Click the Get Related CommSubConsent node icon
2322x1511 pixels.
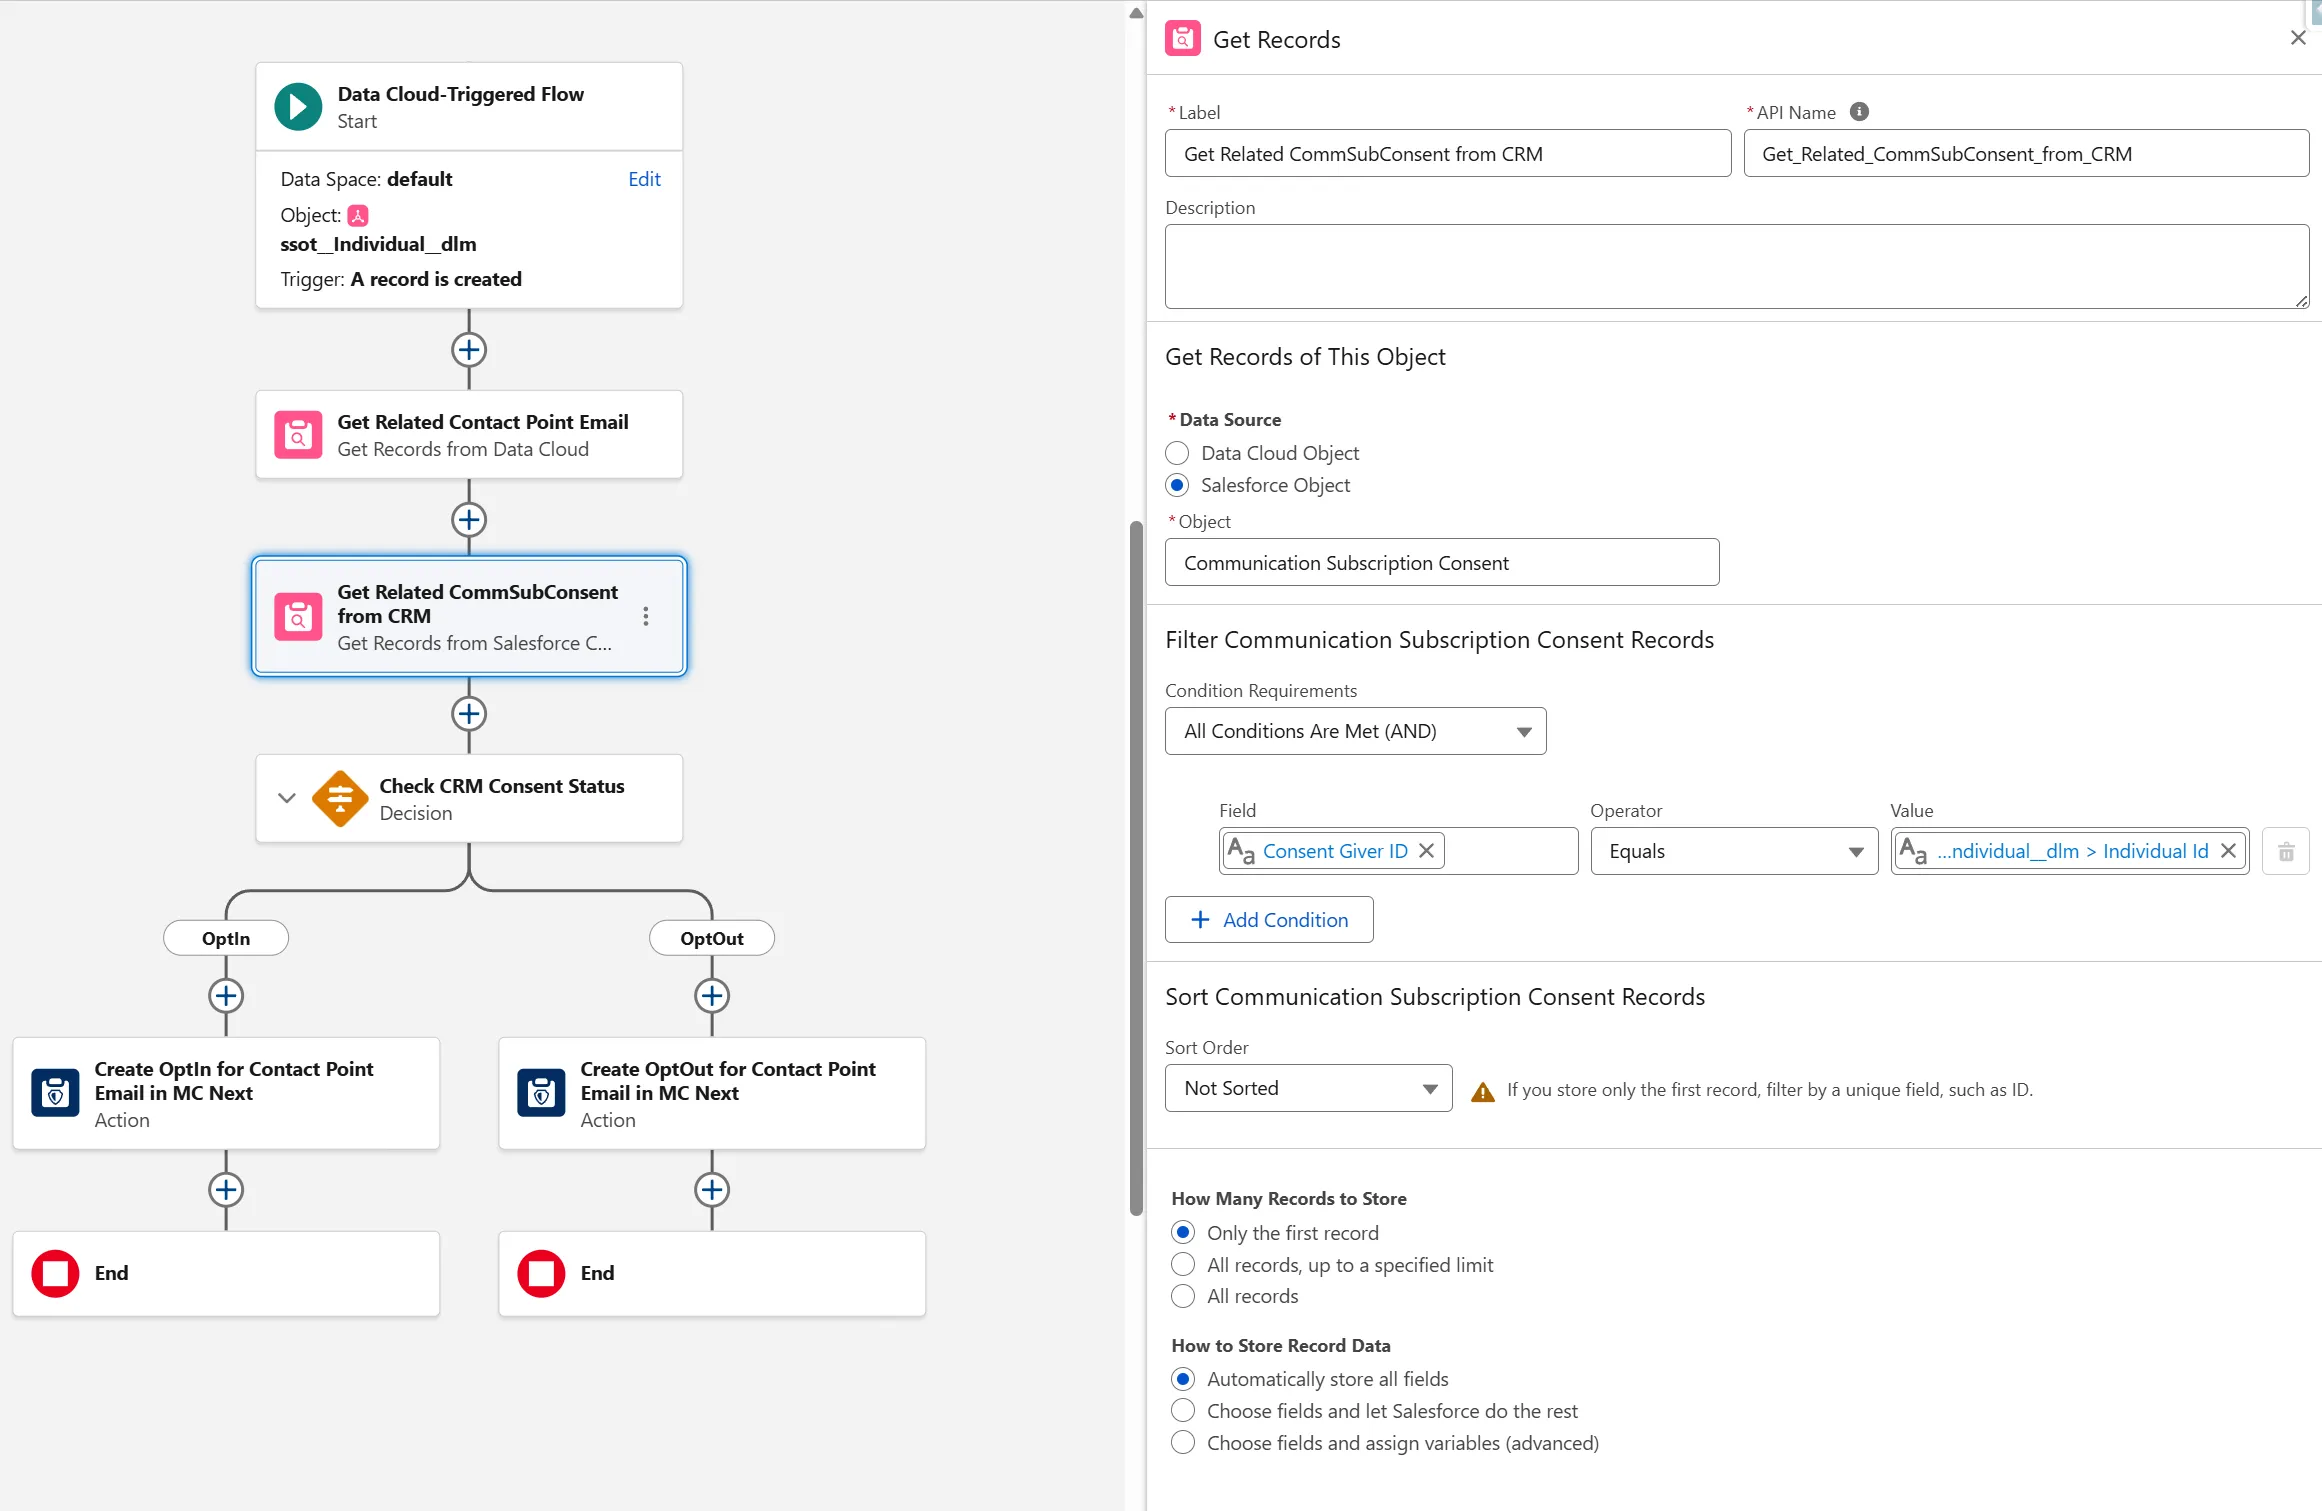point(298,617)
